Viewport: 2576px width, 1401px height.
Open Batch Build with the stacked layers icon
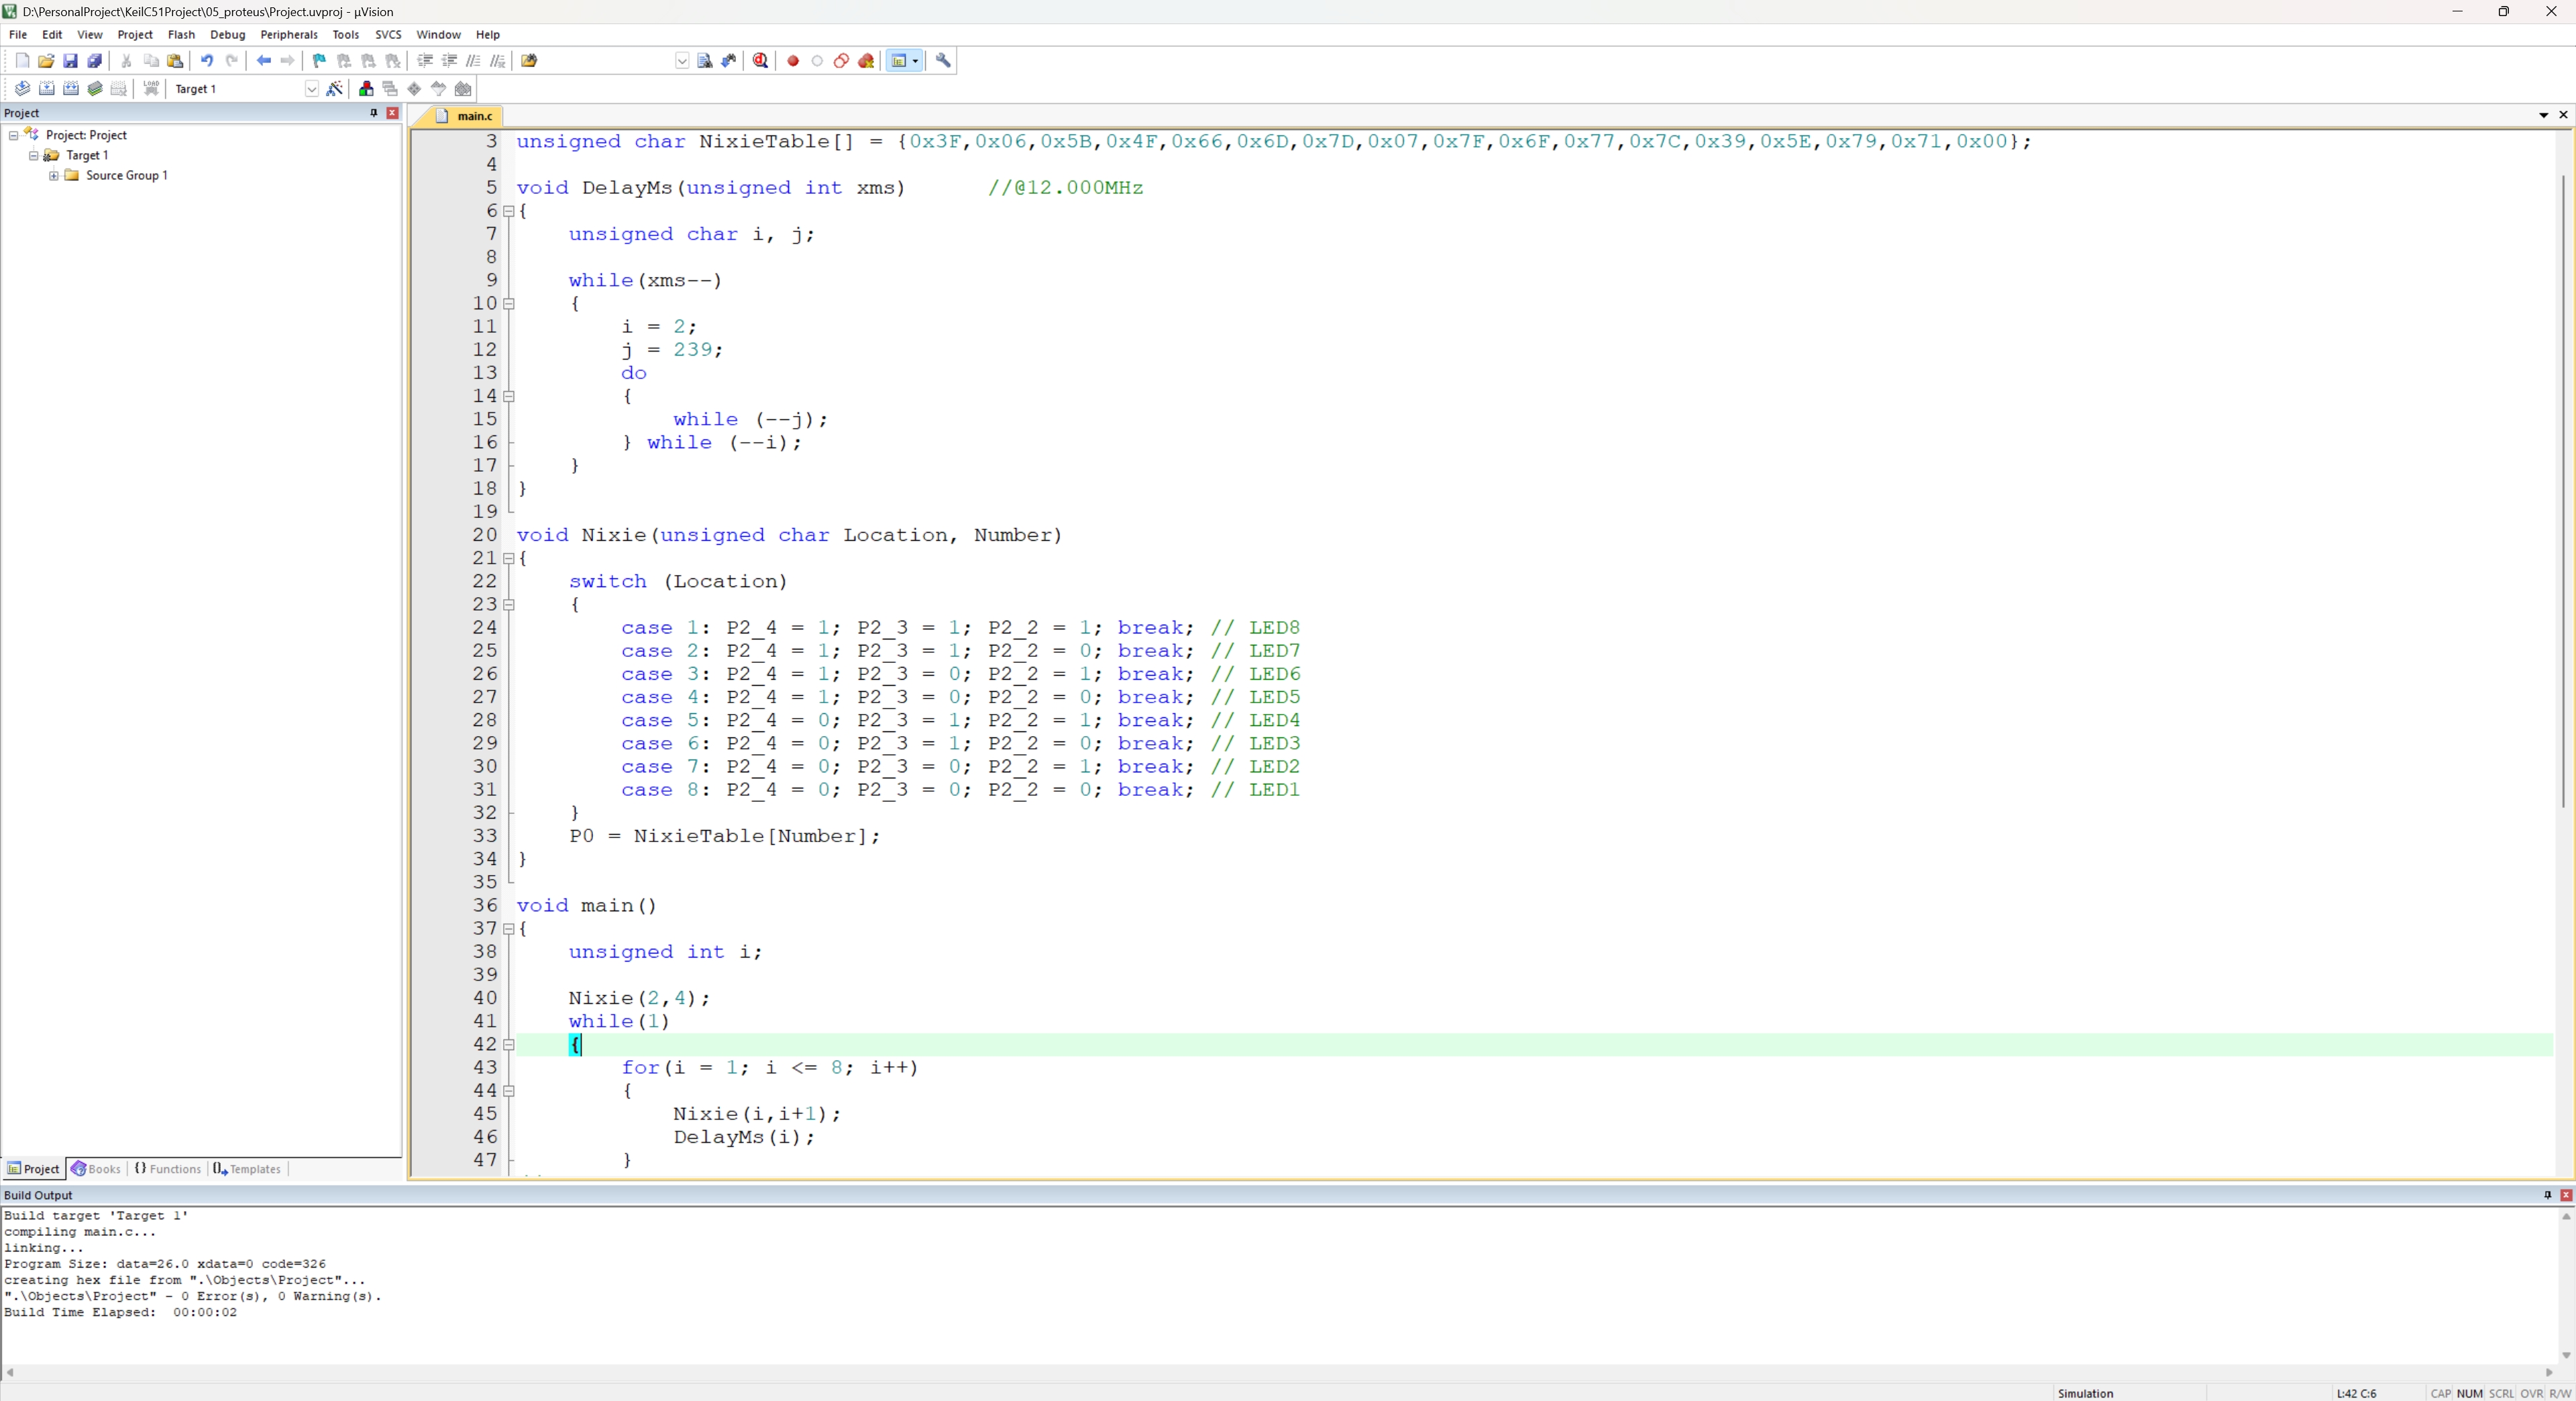point(95,89)
